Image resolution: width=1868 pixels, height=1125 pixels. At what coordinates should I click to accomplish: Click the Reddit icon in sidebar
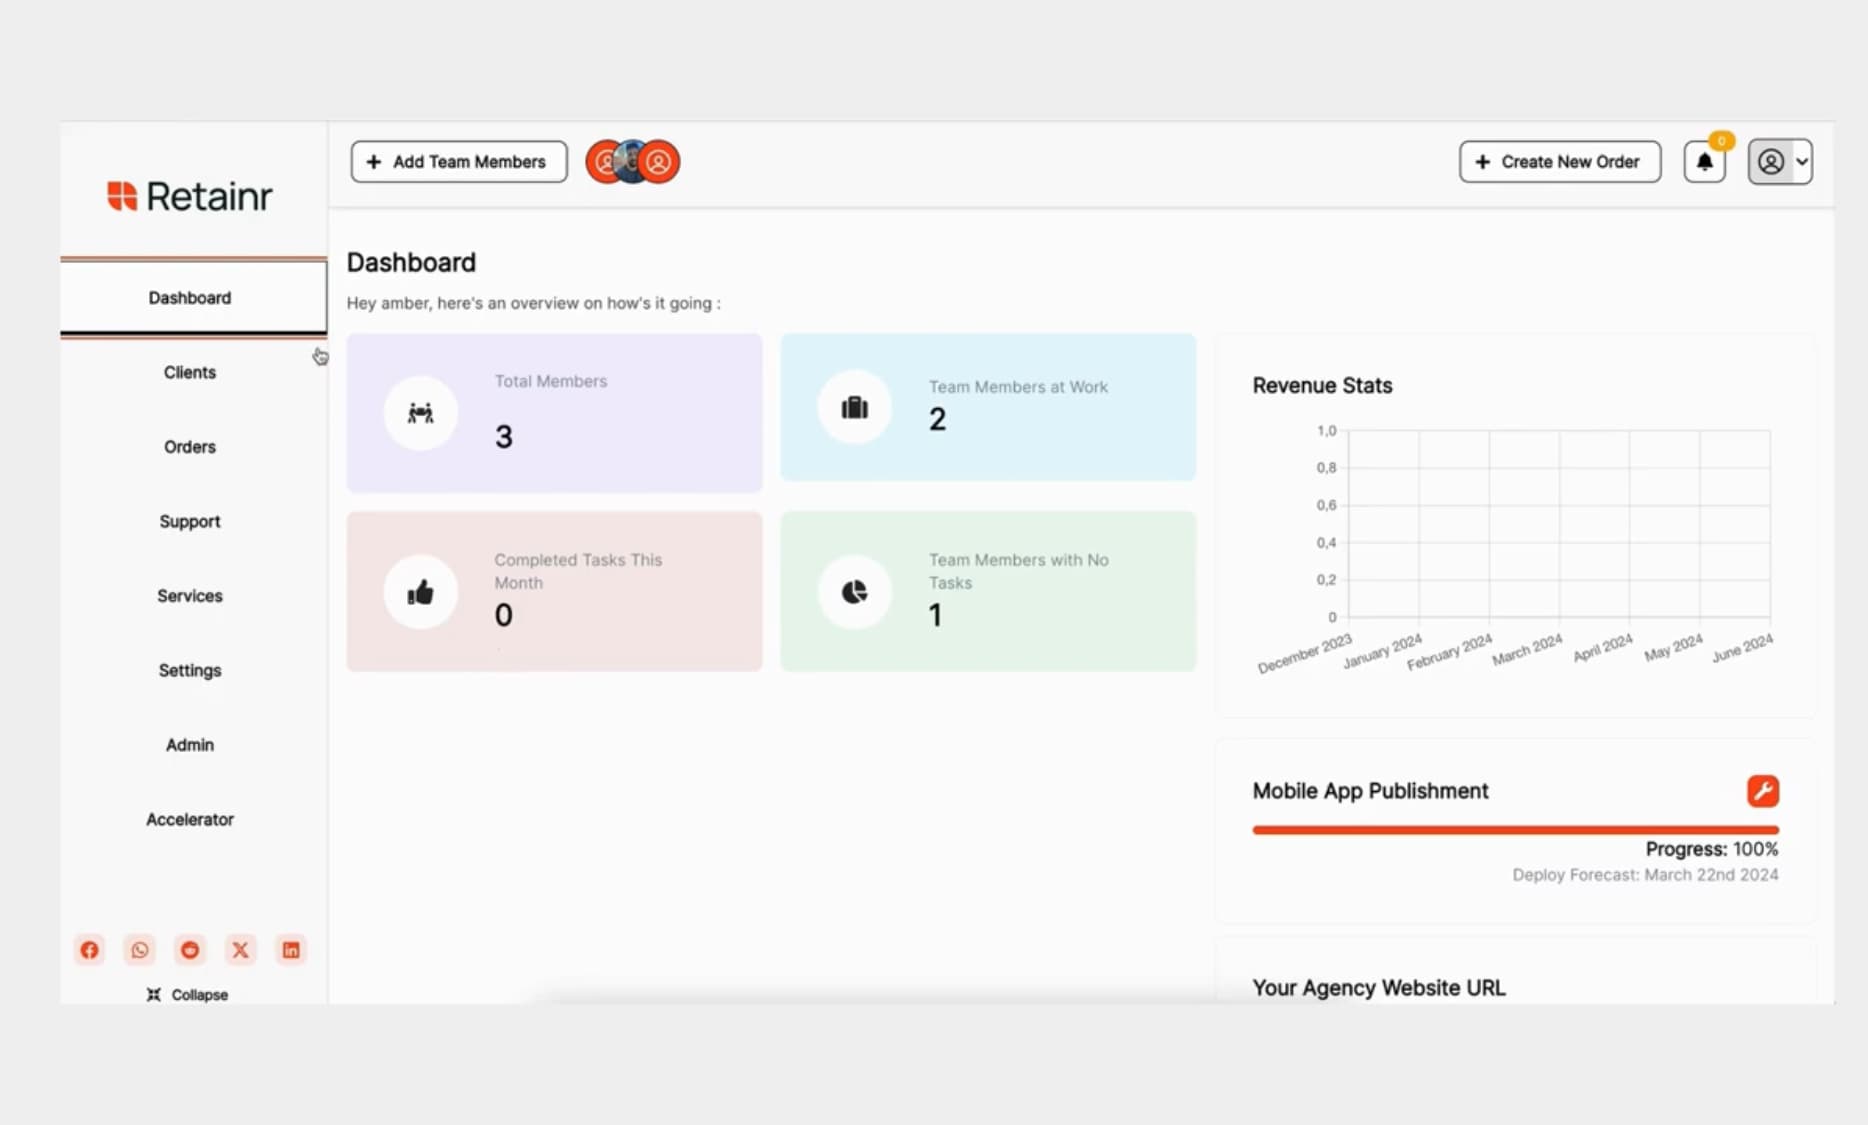click(x=190, y=950)
